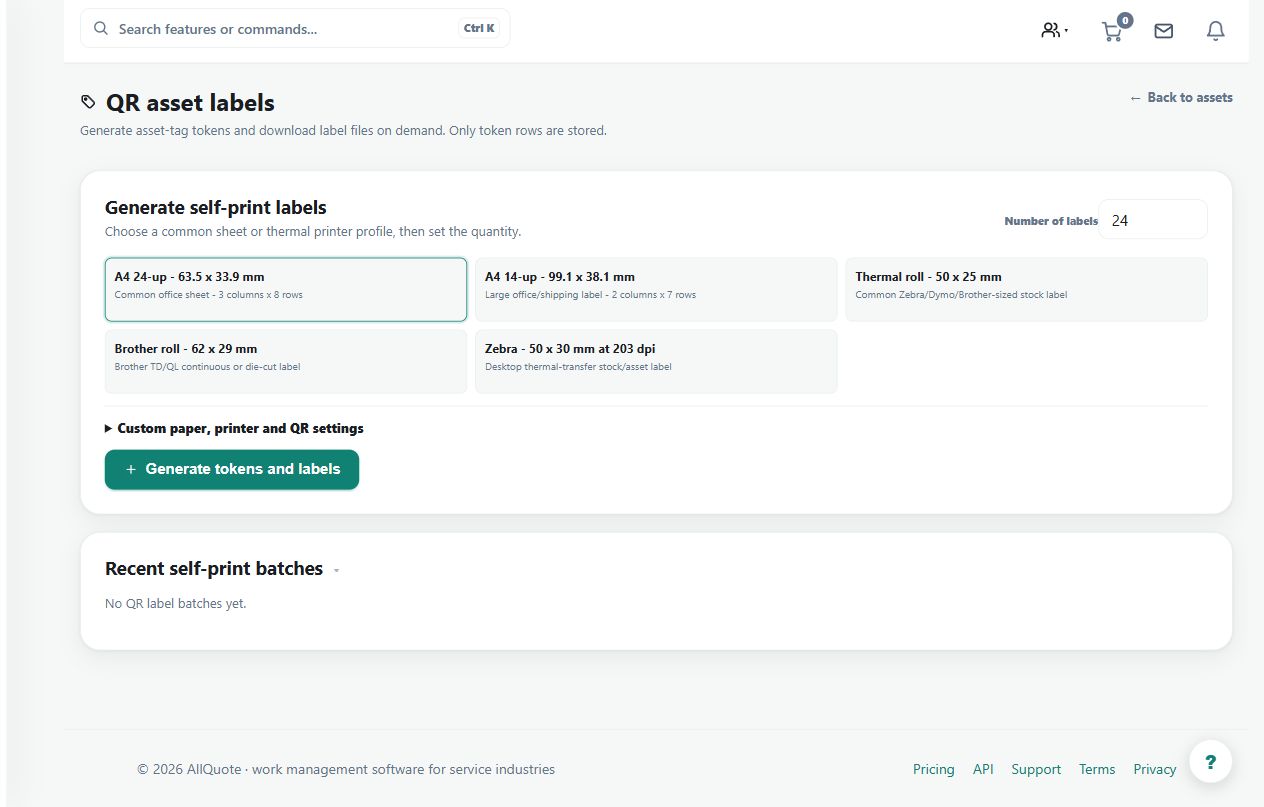Select Zebra 50 x 30 mm profile
The image size is (1264, 807).
[656, 362]
